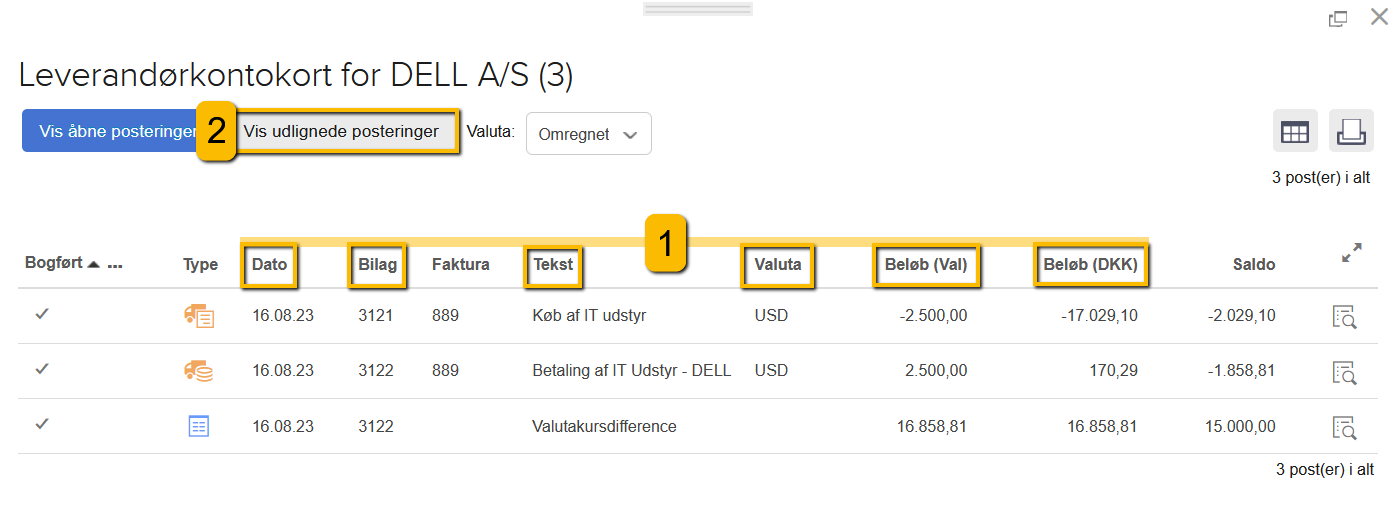Open details icon for Betaling af IT Udstyr row
1397x513 pixels.
(x=1344, y=372)
